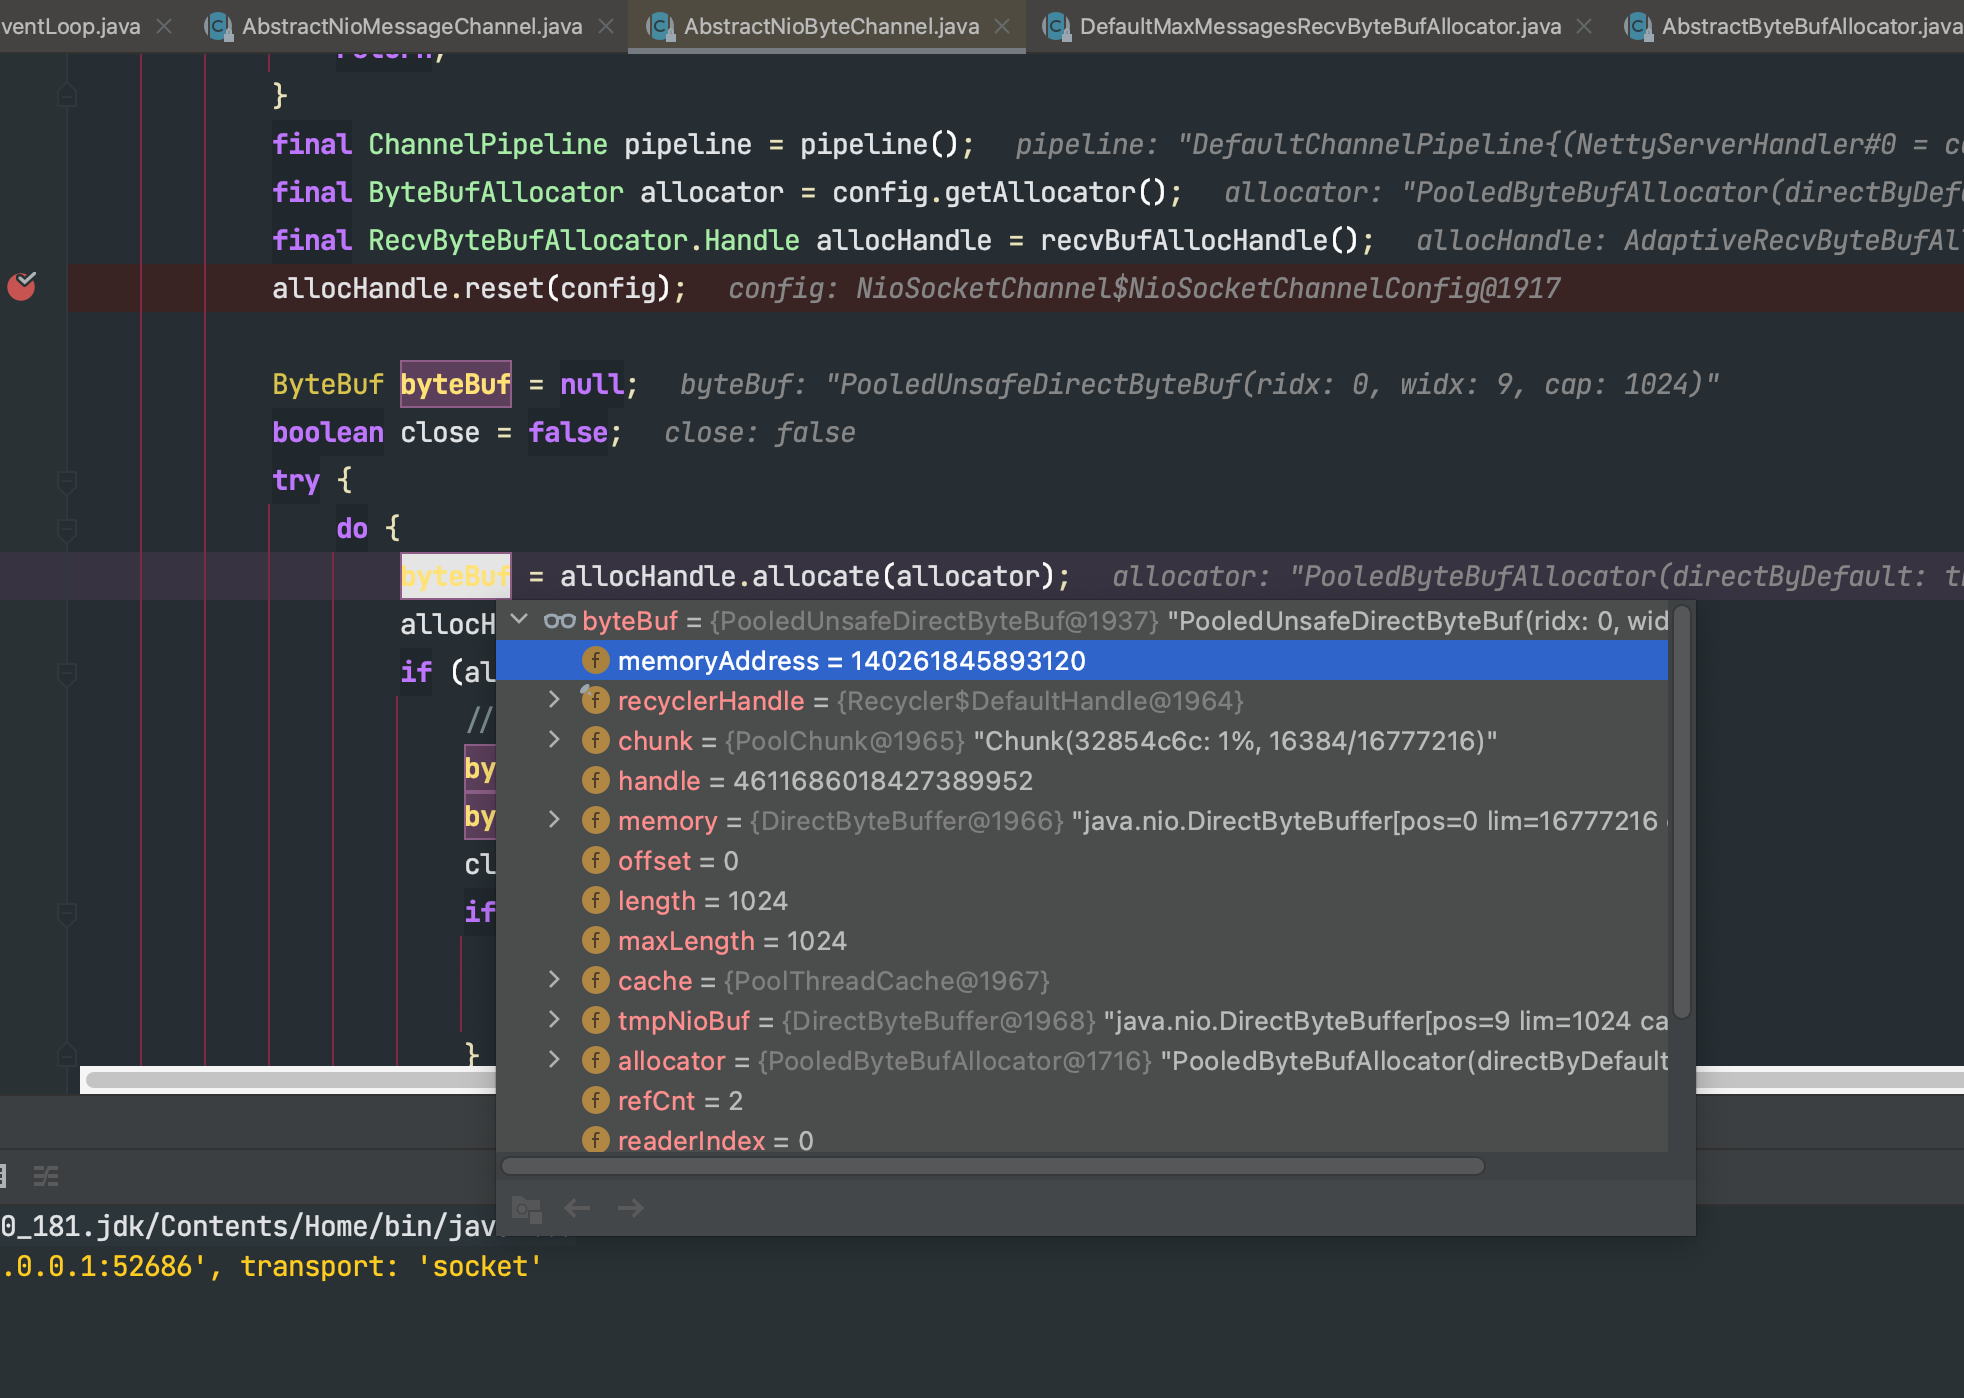Click the soft-wrap lines icon in the console toolbar
Screen dimensions: 1964x1398
[46, 1176]
